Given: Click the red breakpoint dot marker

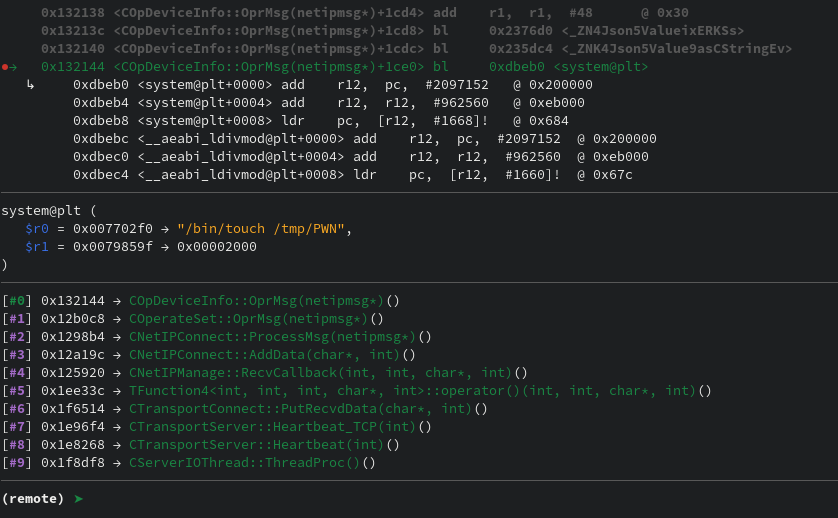Looking at the screenshot, I should (5, 67).
